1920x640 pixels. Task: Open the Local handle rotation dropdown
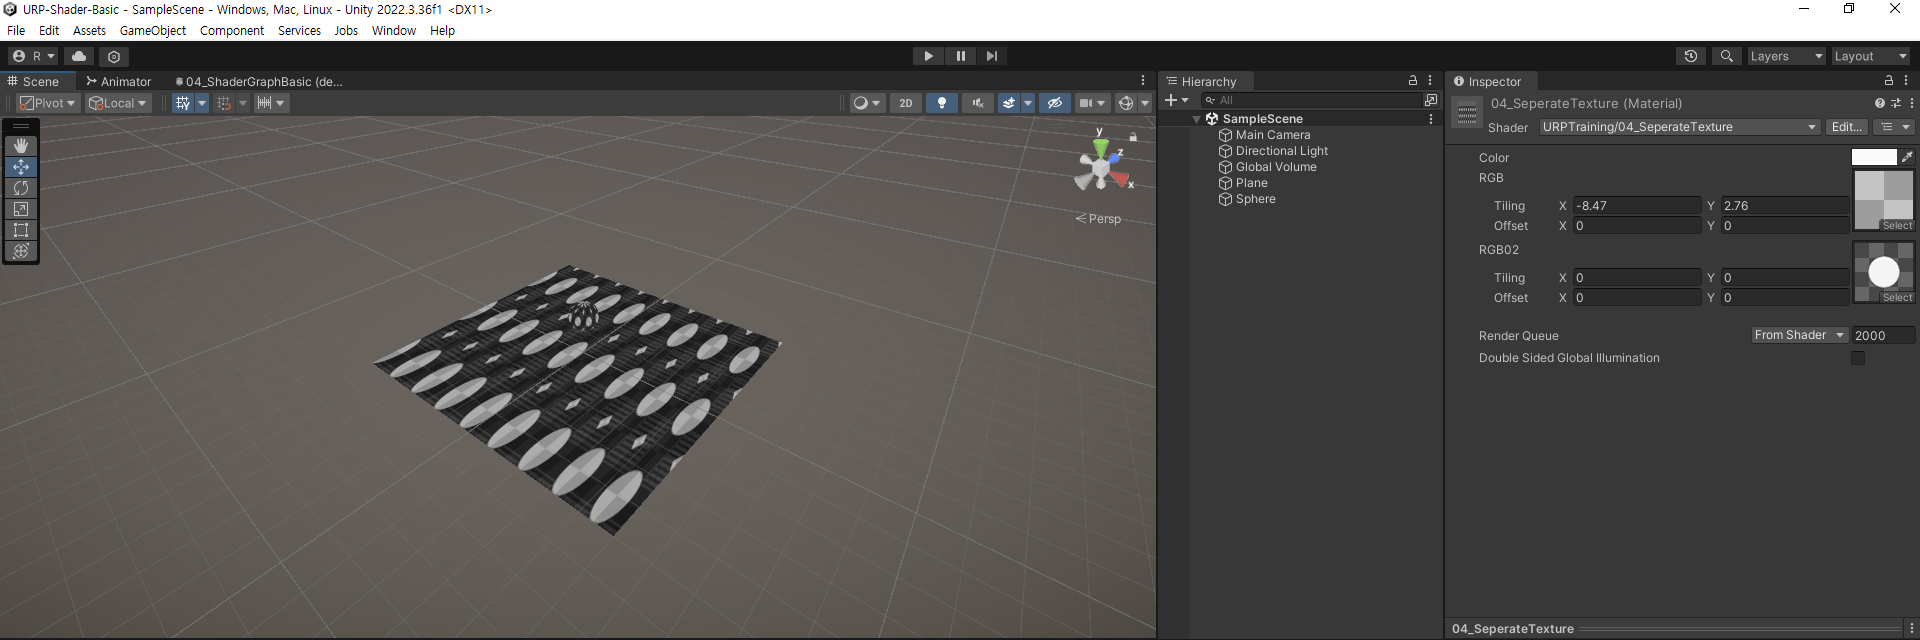click(x=119, y=103)
